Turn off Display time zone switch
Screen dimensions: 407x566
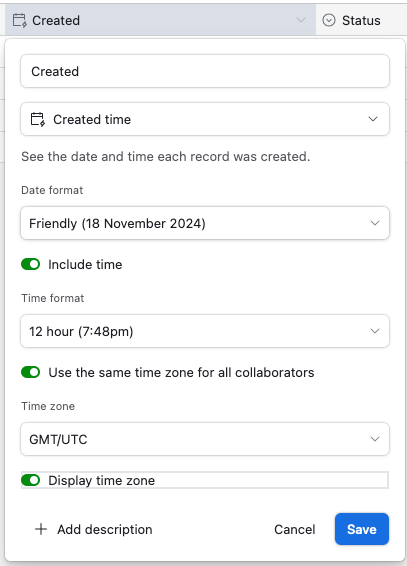pos(31,480)
